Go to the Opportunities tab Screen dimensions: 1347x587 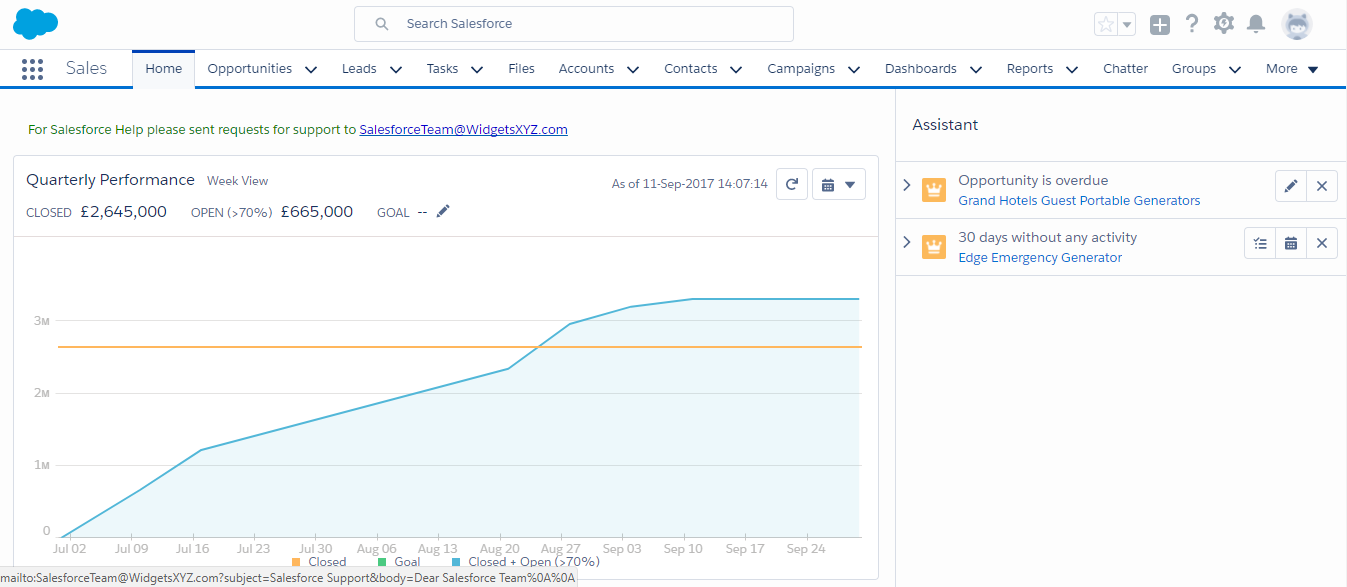(x=250, y=69)
